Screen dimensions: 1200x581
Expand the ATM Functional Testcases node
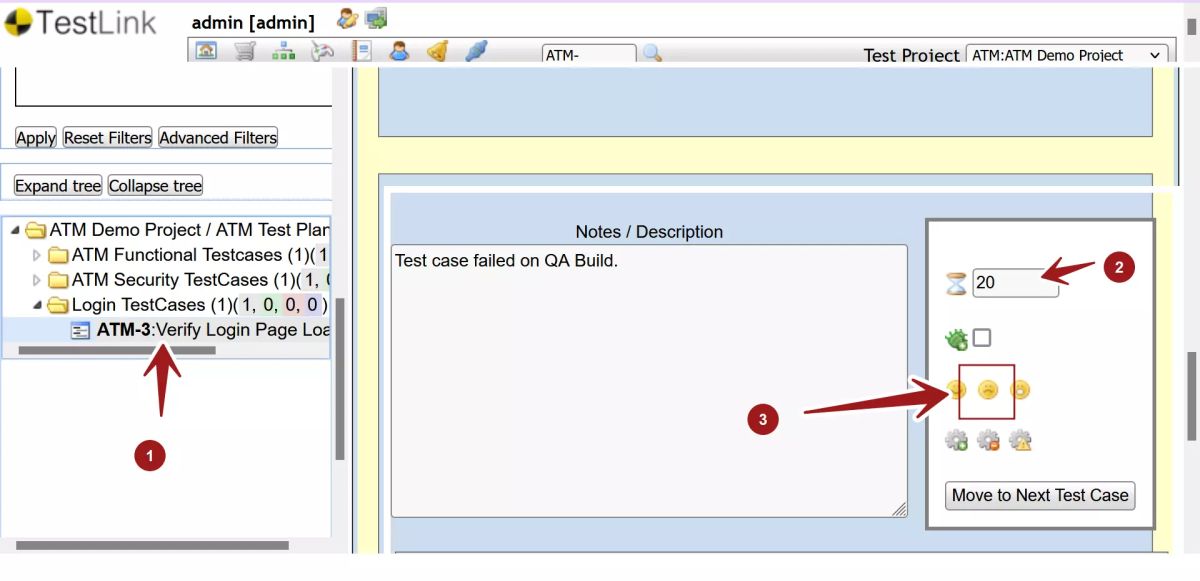(37, 256)
